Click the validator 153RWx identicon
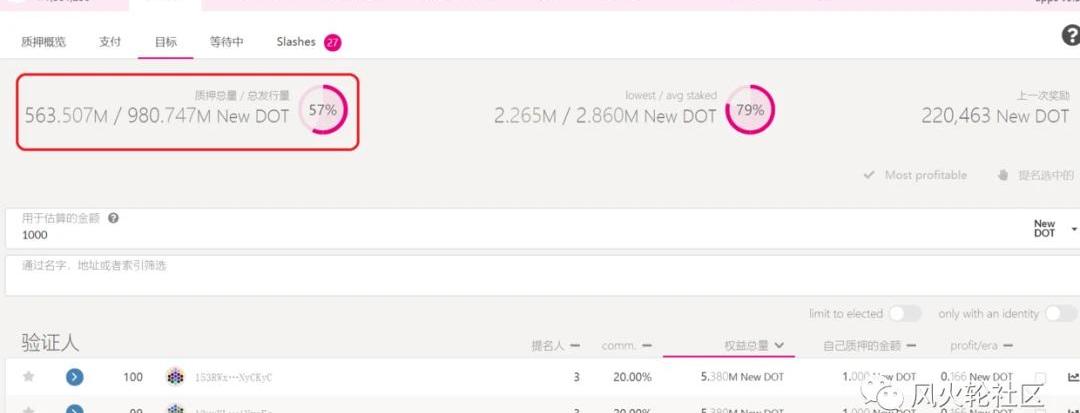1080x413 pixels. click(x=175, y=377)
